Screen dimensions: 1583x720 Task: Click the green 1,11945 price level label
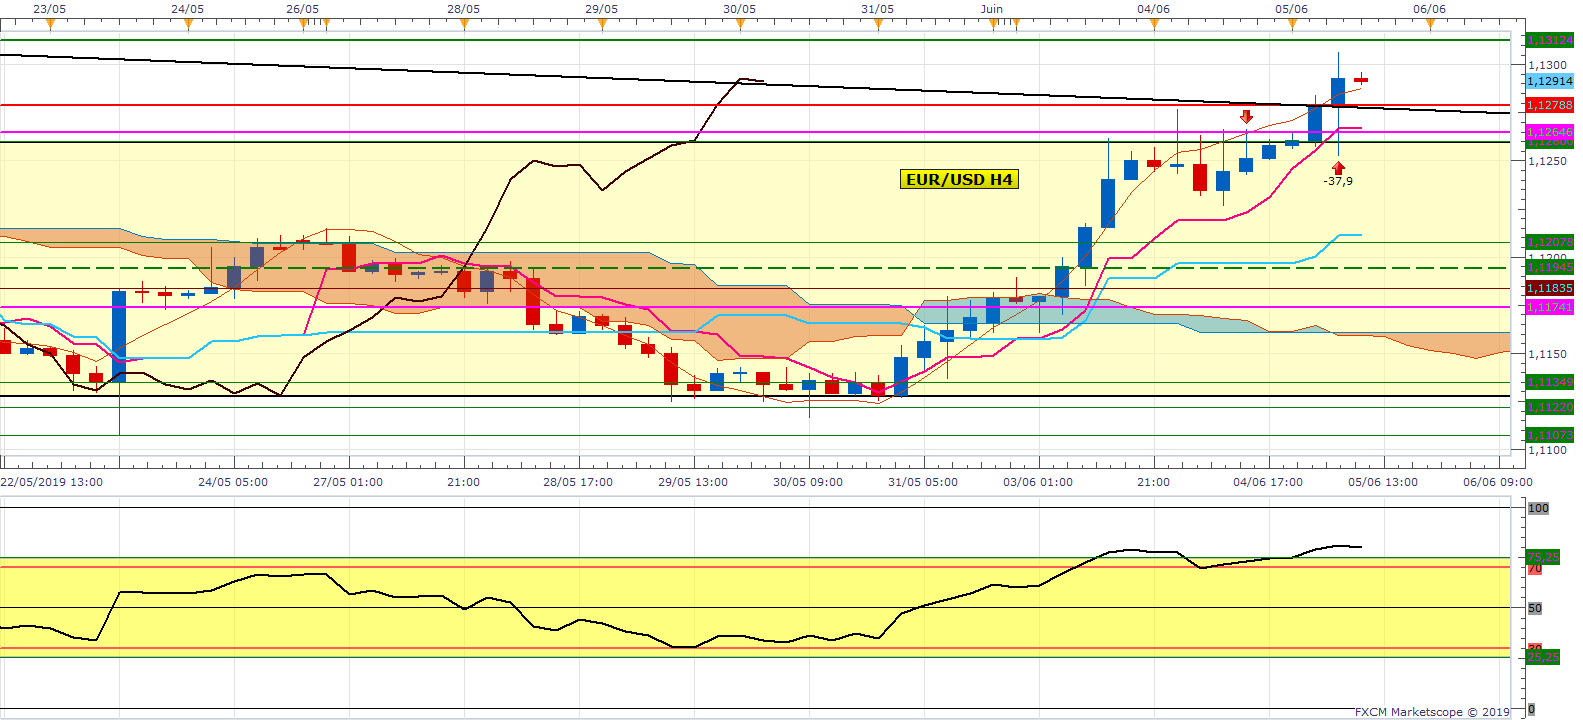coord(1550,267)
